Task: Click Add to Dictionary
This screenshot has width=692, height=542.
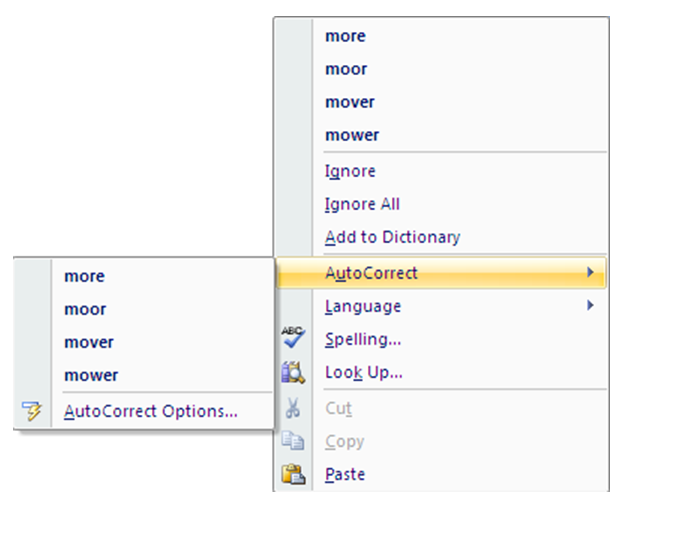Action: click(392, 237)
